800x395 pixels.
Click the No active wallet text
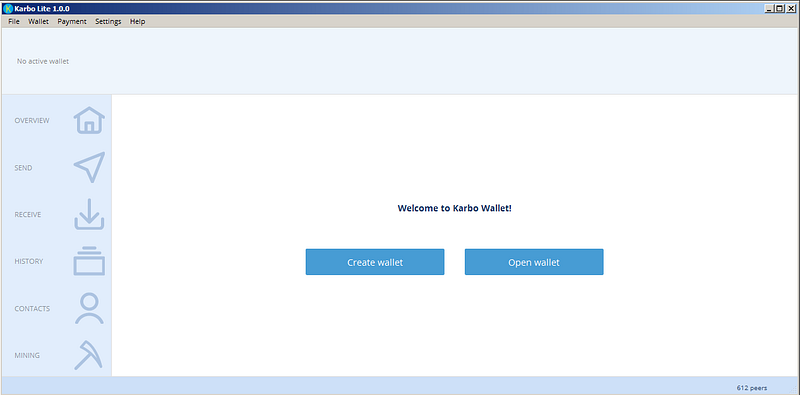(43, 61)
